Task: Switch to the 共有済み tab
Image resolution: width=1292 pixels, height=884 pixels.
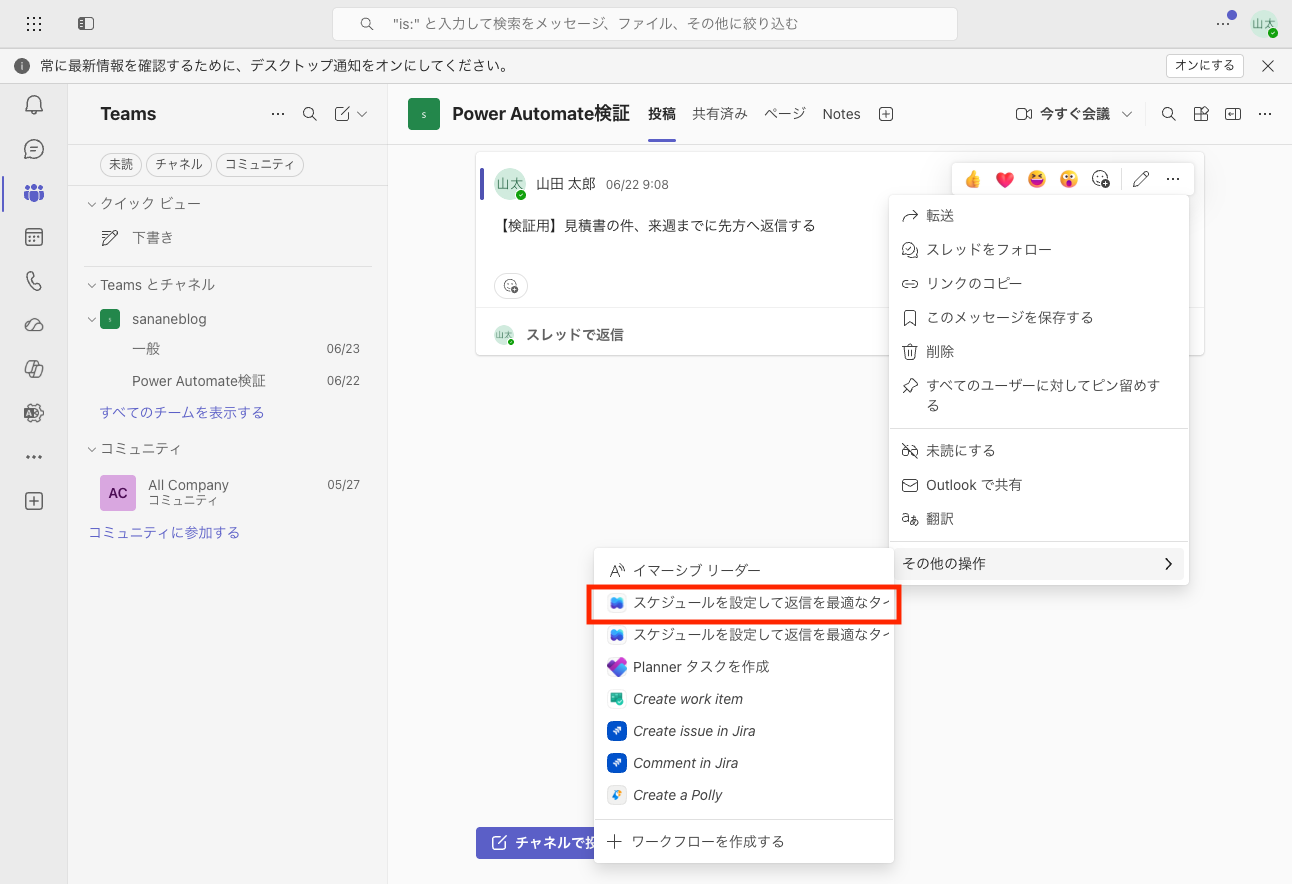Action: point(720,114)
